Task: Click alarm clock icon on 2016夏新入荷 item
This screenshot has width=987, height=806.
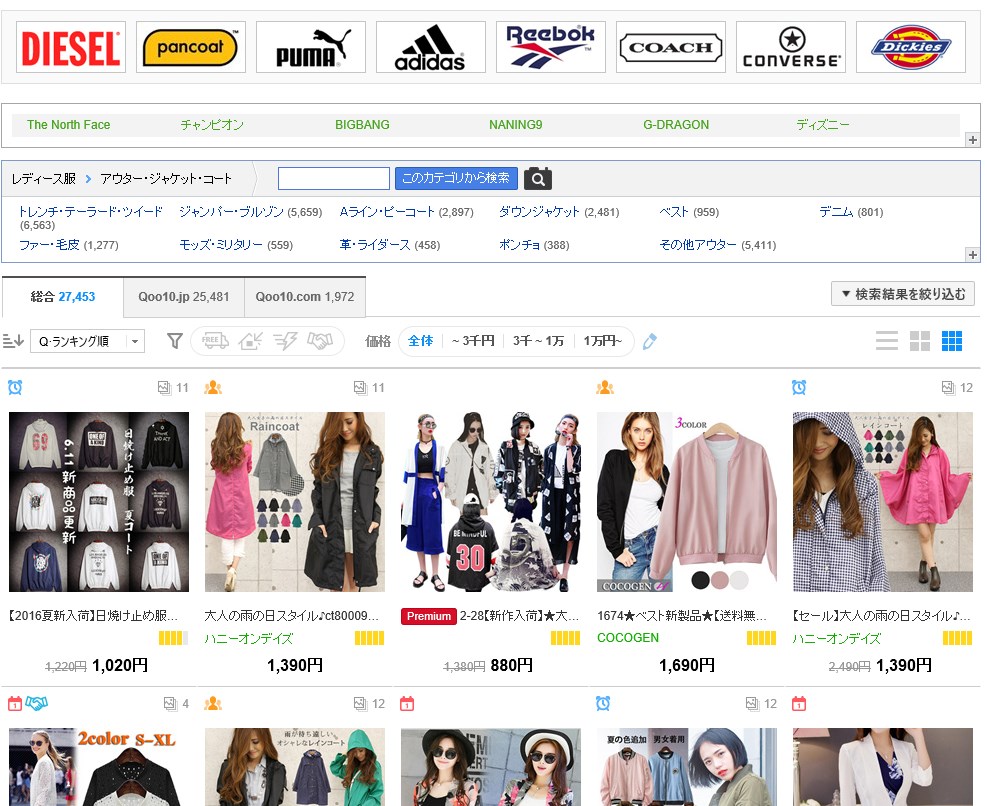Action: tap(15, 387)
